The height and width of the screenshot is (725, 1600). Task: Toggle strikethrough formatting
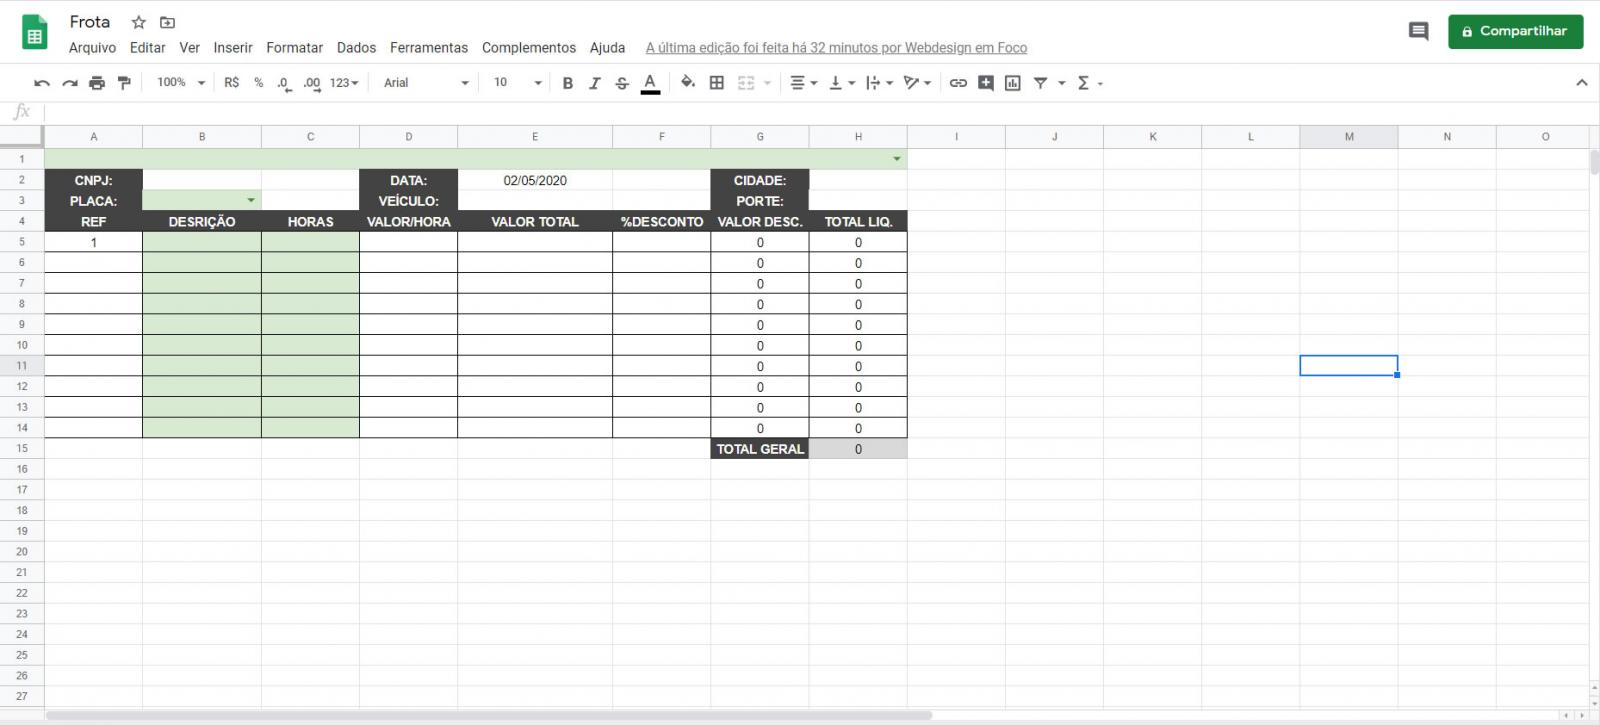pyautogui.click(x=622, y=83)
